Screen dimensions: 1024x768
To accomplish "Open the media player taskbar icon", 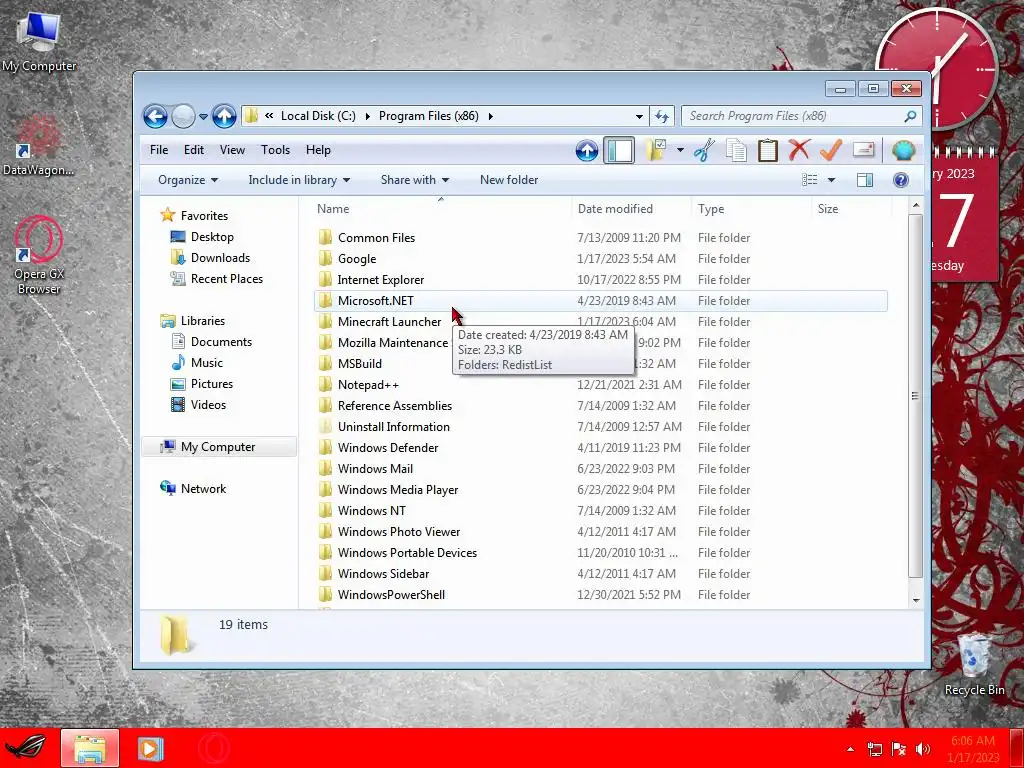I will pos(150,748).
